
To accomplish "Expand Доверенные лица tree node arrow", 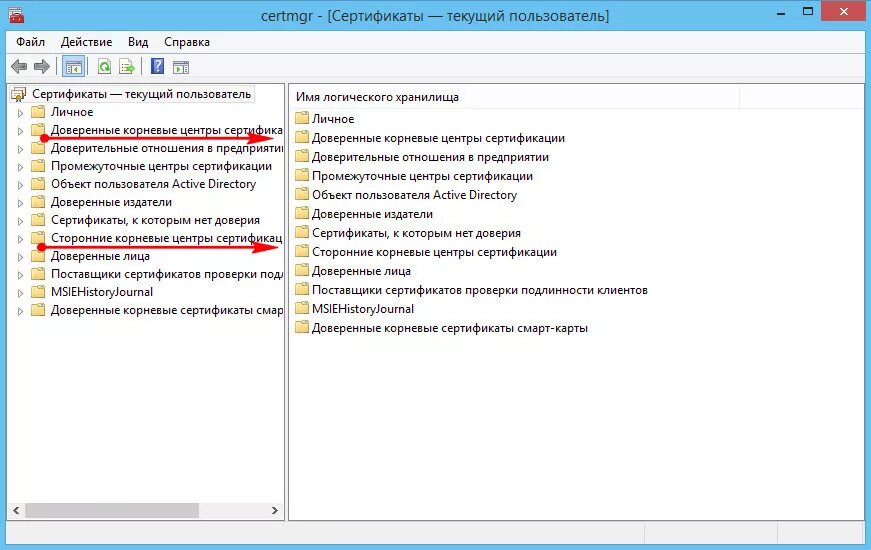I will pos(21,257).
